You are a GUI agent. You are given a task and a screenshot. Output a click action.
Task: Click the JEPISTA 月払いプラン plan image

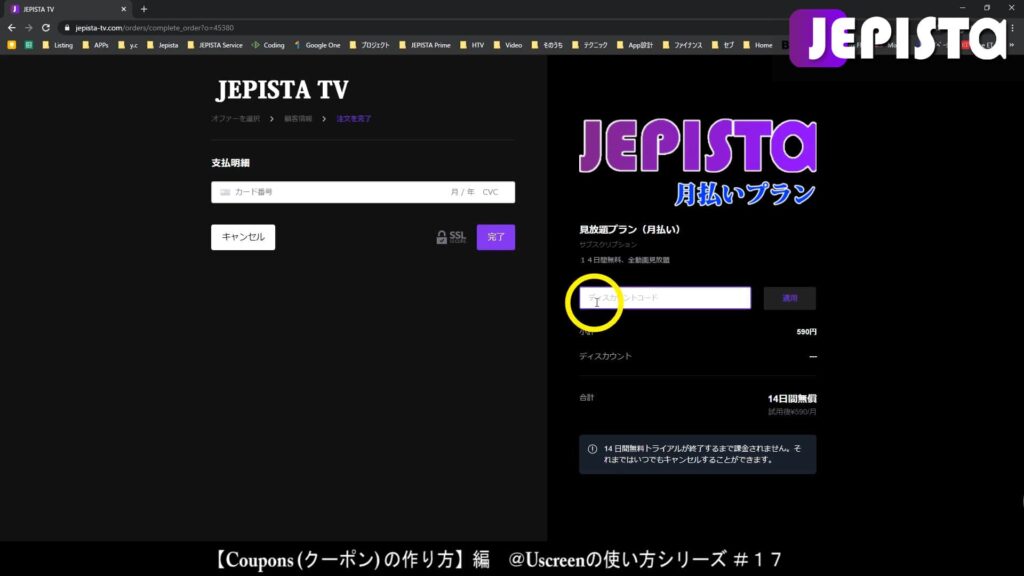coord(697,162)
